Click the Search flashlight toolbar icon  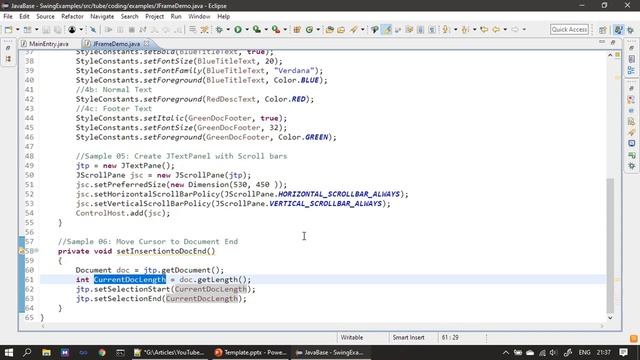[353, 29]
